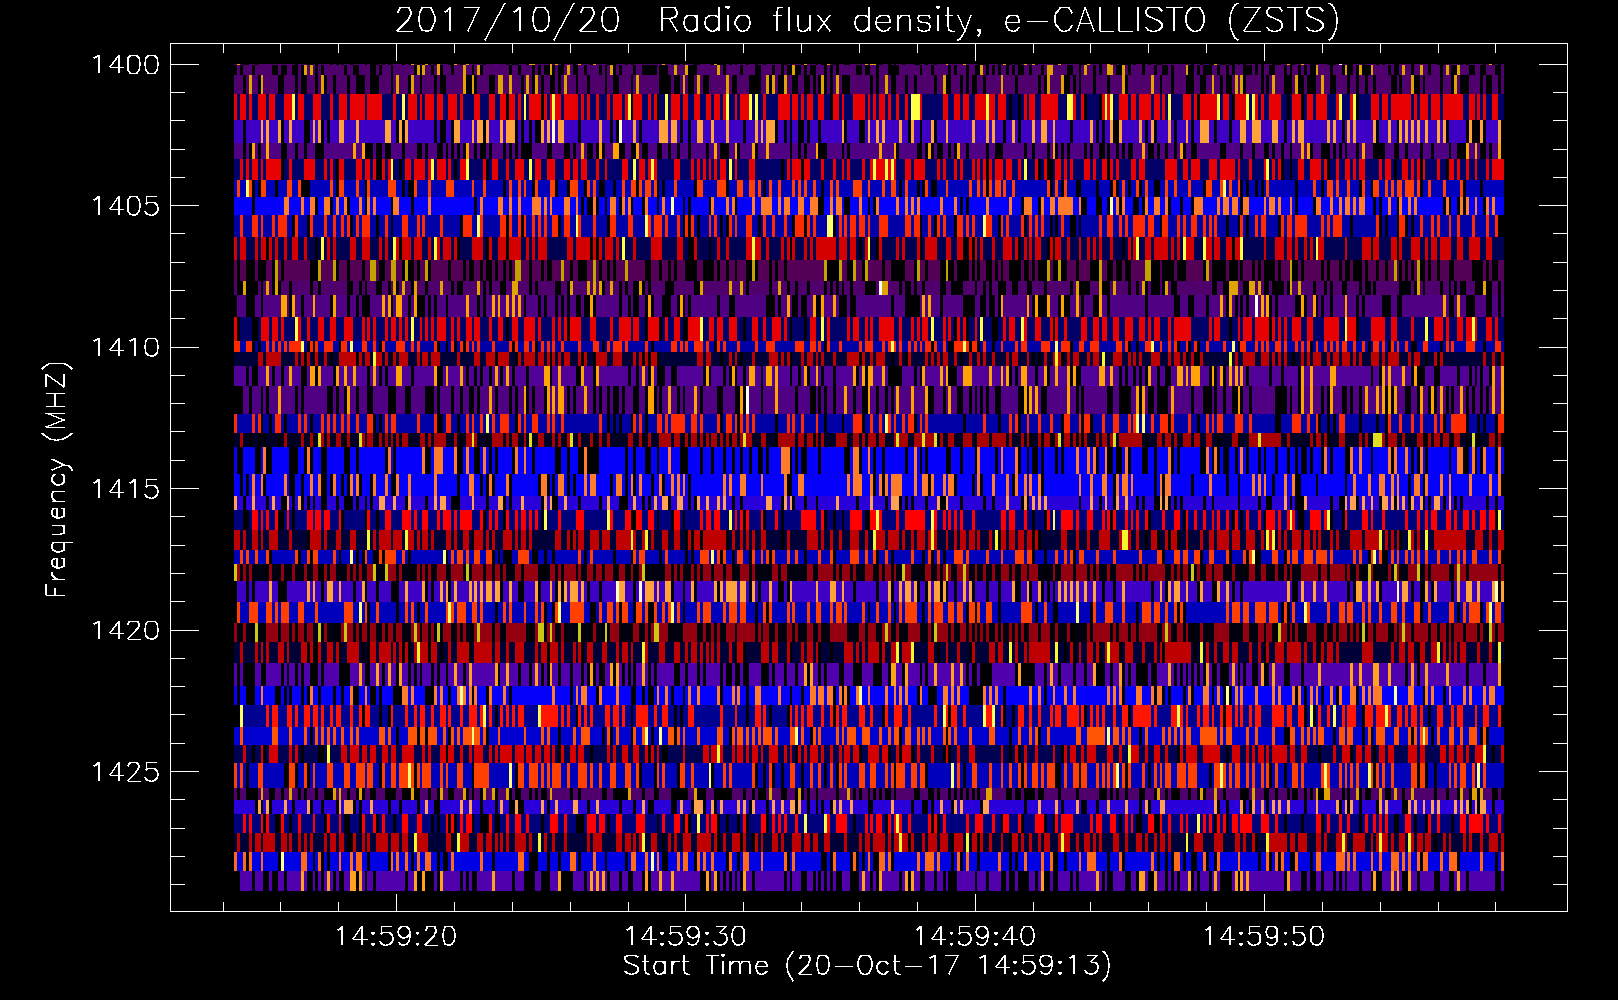Select the 1425 frequency axis label
The height and width of the screenshot is (1000, 1618).
(125, 772)
